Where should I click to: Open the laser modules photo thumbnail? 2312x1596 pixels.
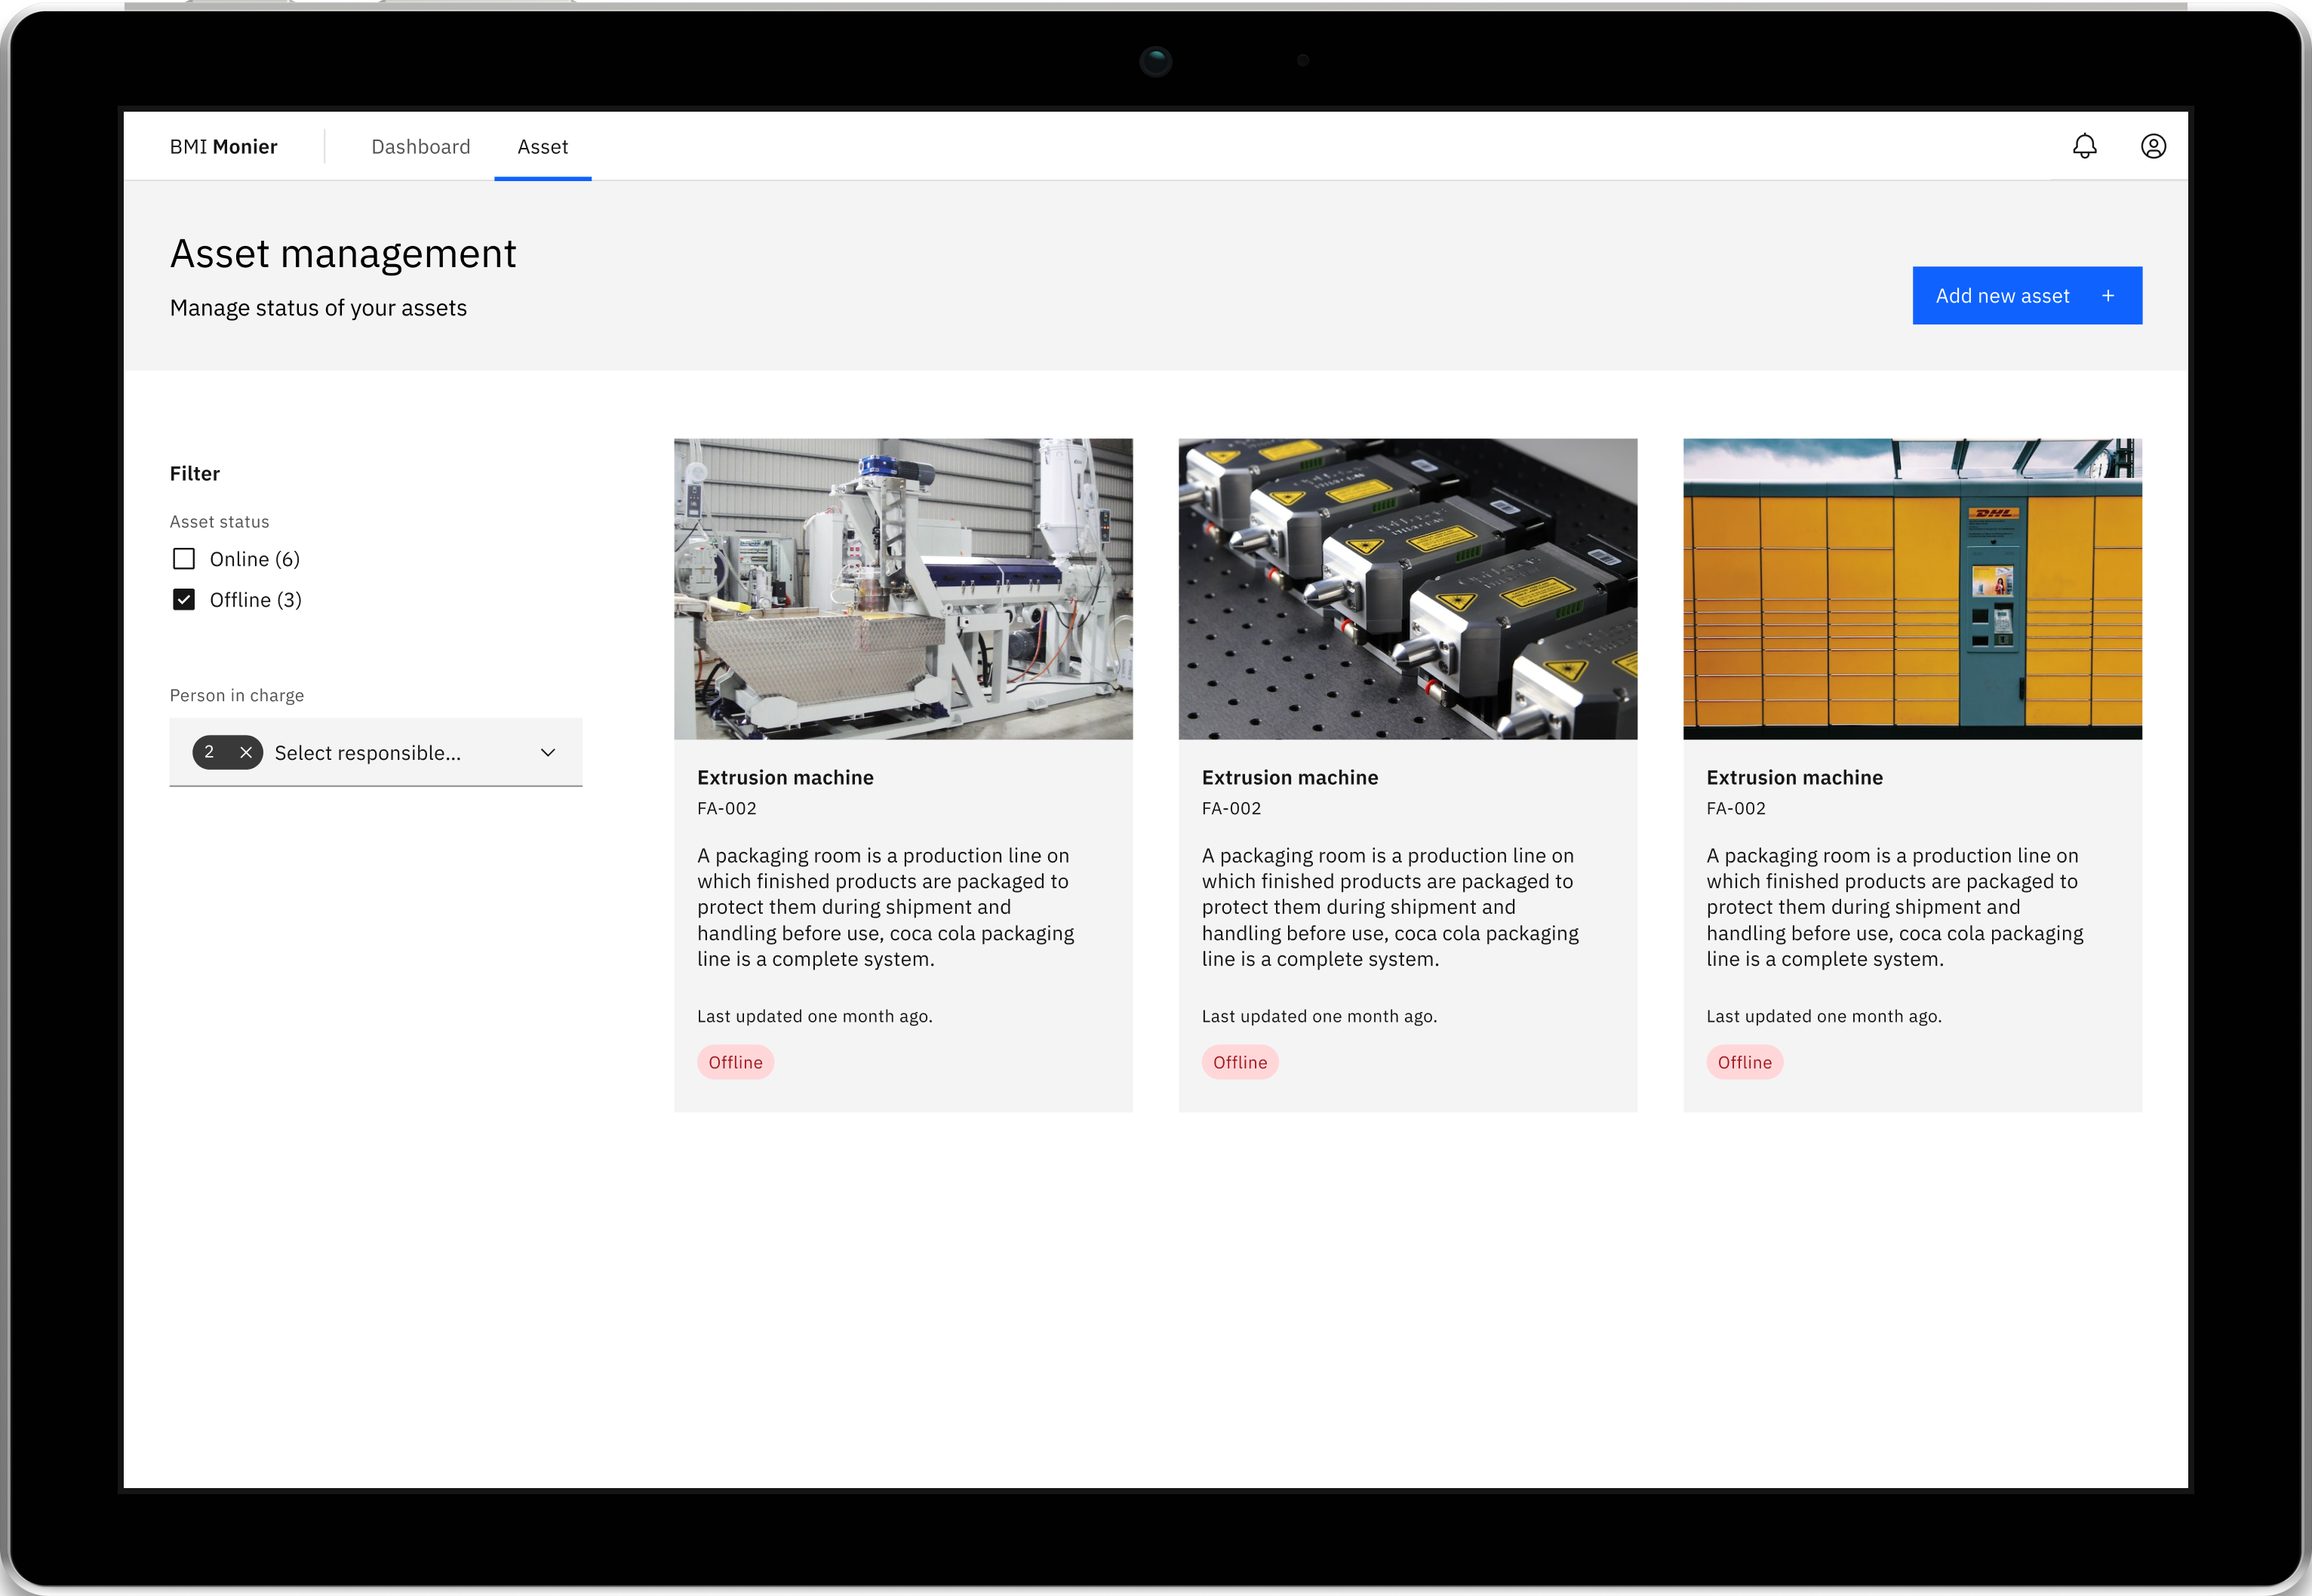[x=1407, y=589]
